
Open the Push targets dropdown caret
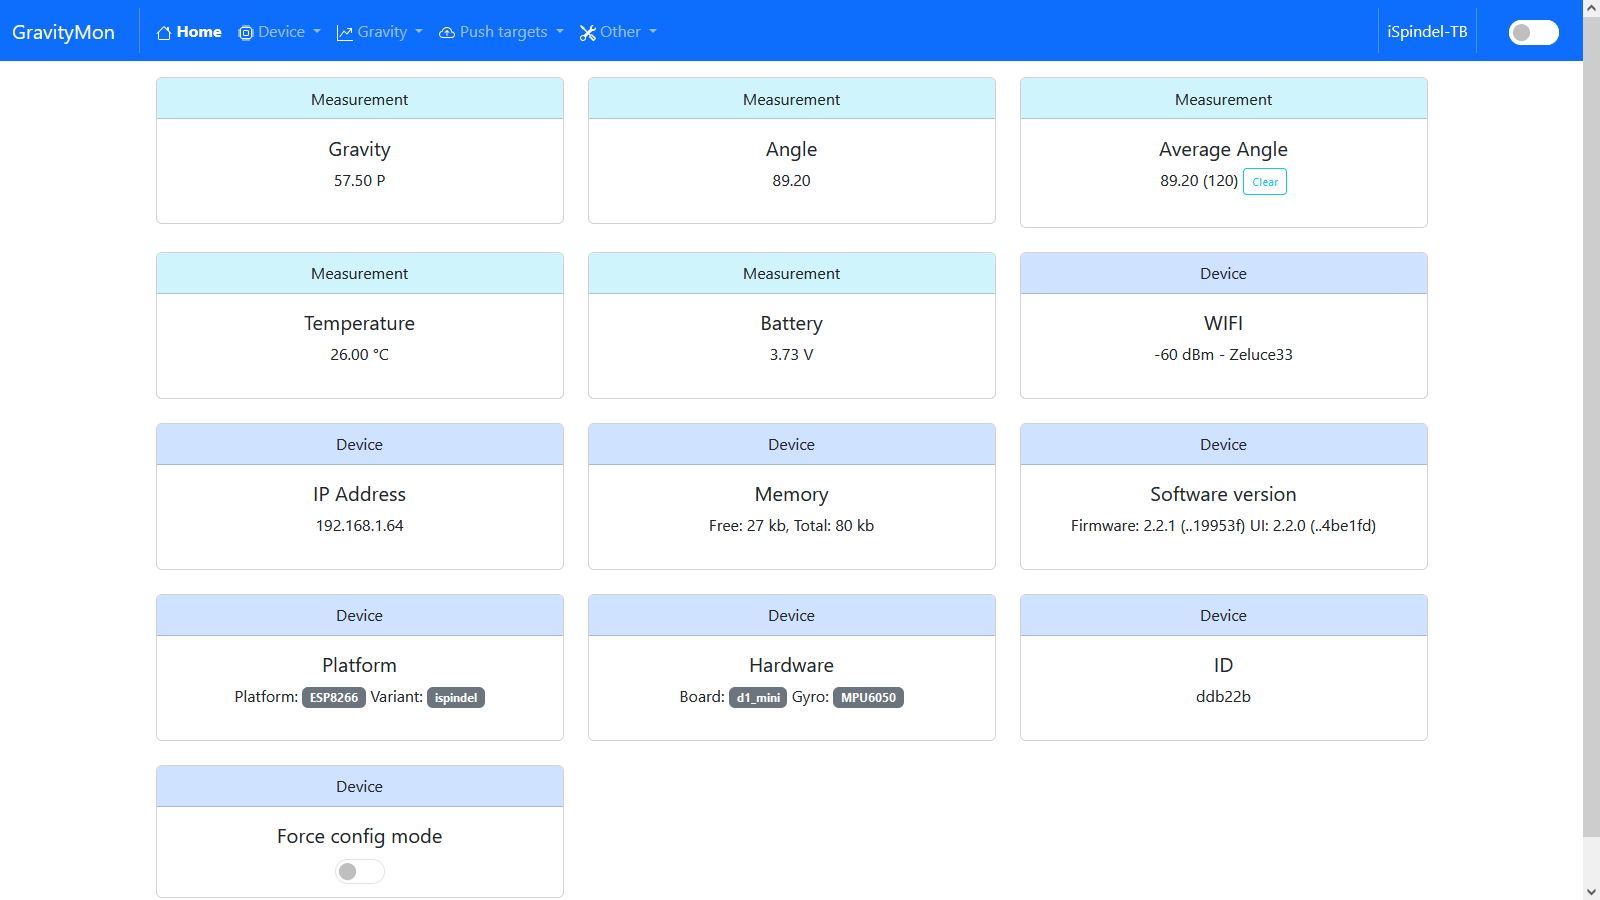coord(560,32)
